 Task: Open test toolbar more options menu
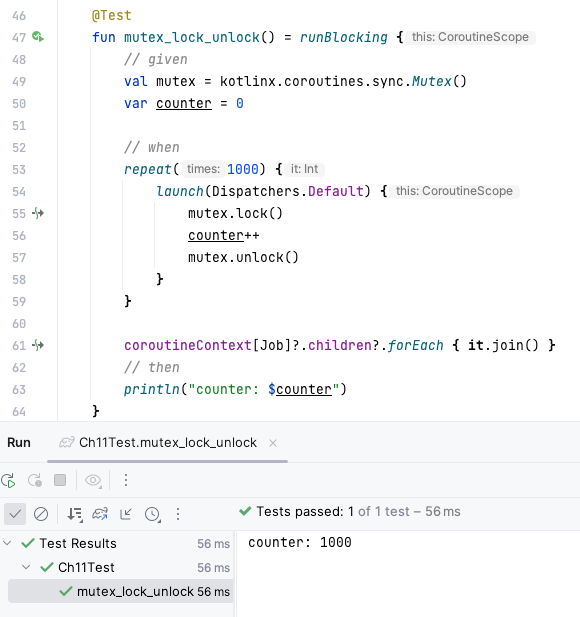click(x=178, y=514)
